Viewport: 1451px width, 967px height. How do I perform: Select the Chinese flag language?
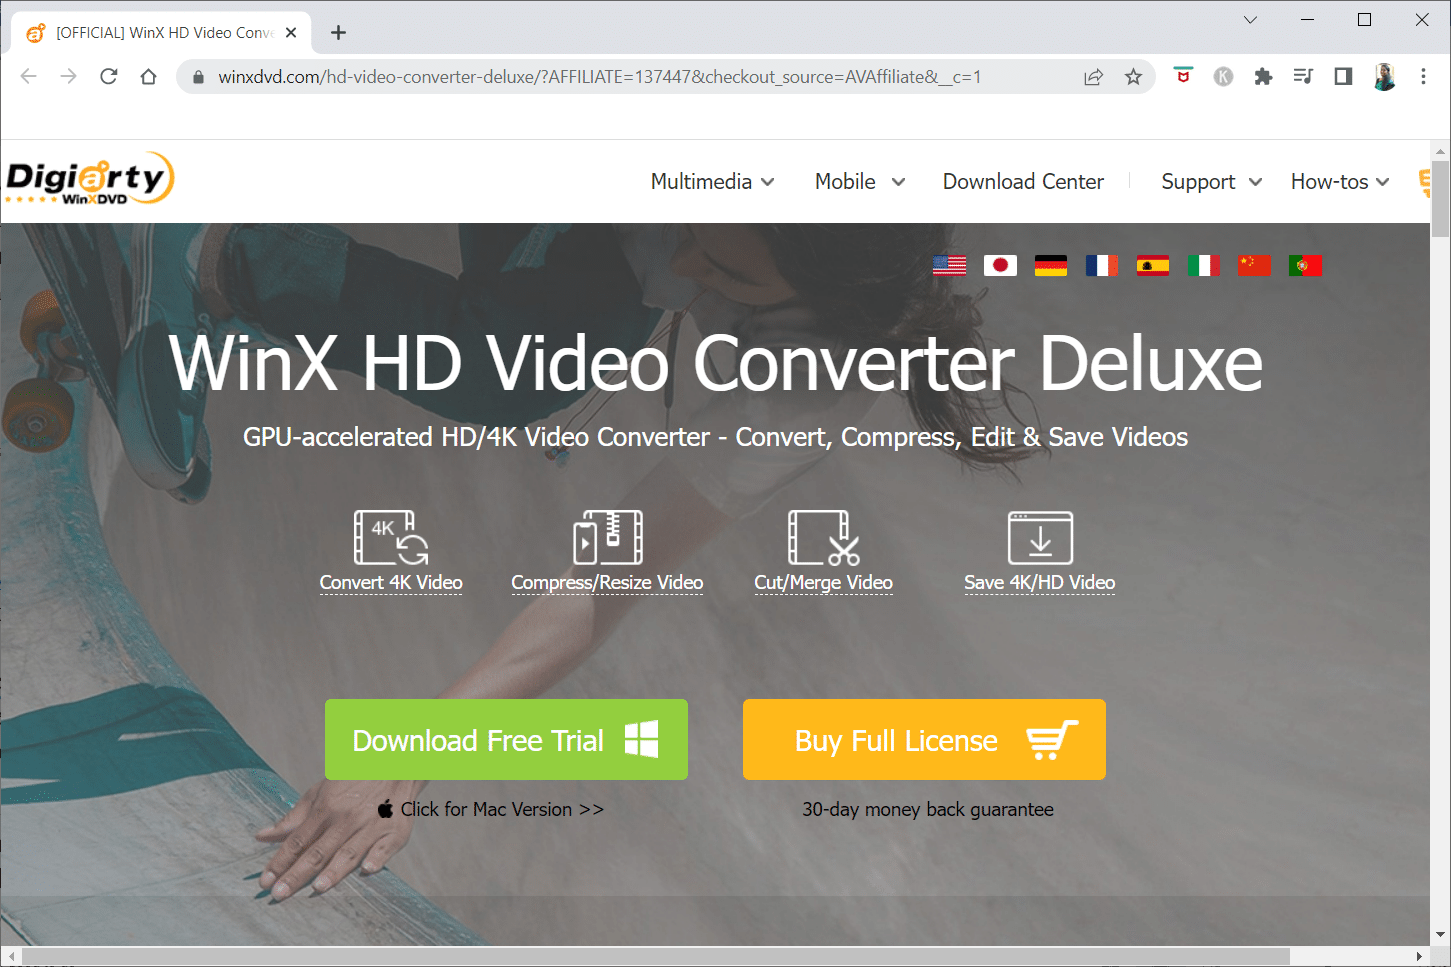tap(1254, 265)
